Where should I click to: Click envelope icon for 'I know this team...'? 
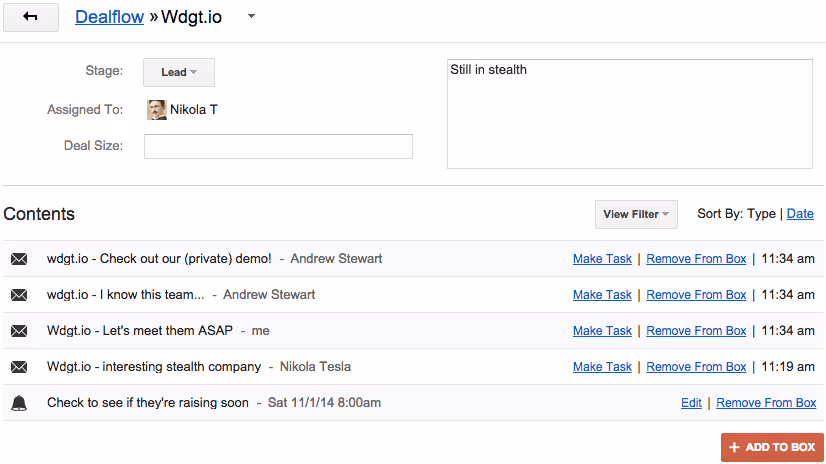click(x=19, y=295)
